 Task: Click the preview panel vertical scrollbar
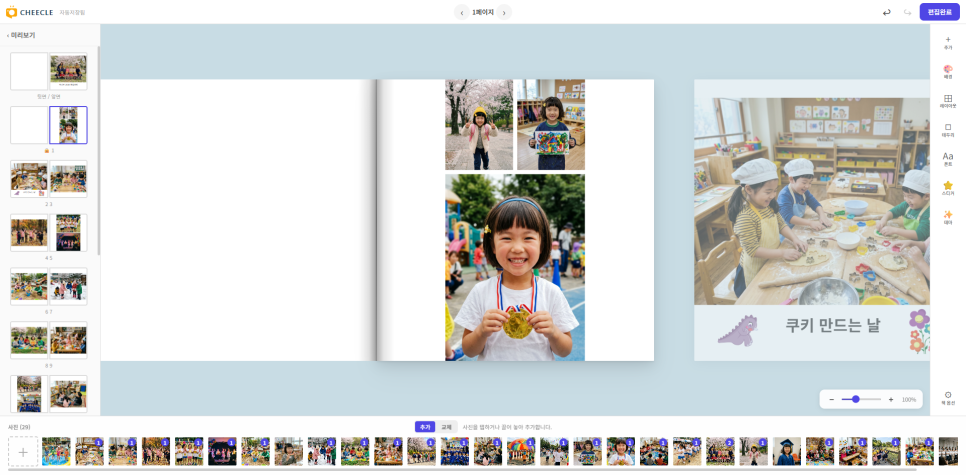[x=99, y=151]
